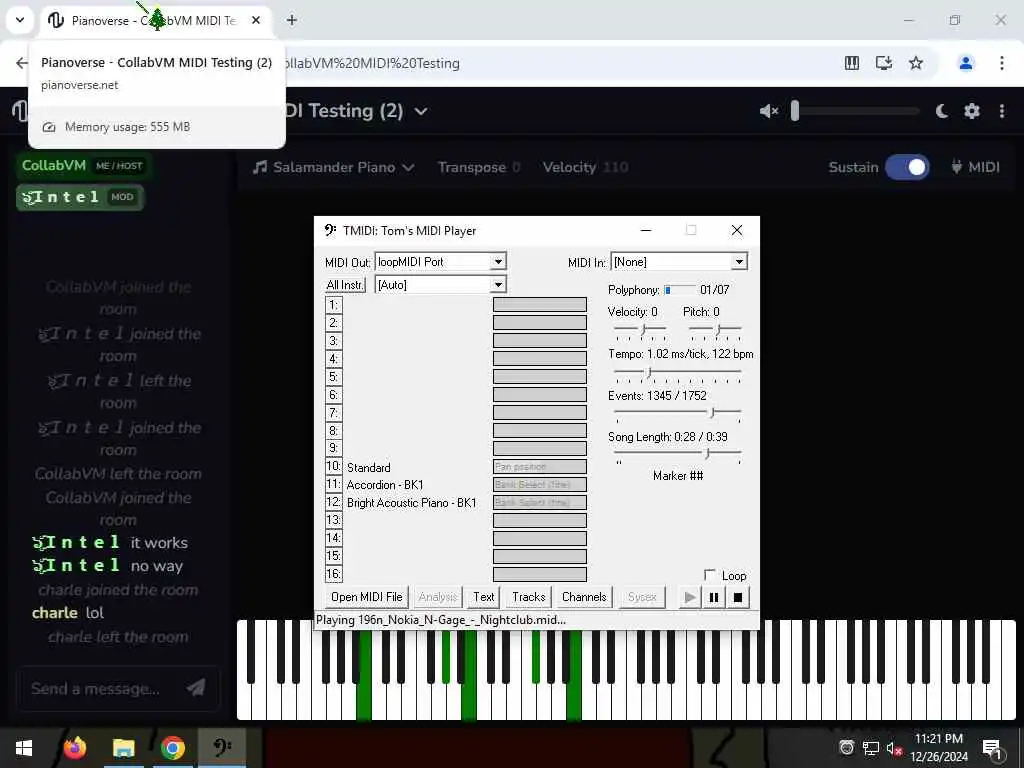
Task: Click the install app icon in address bar
Action: [x=884, y=63]
